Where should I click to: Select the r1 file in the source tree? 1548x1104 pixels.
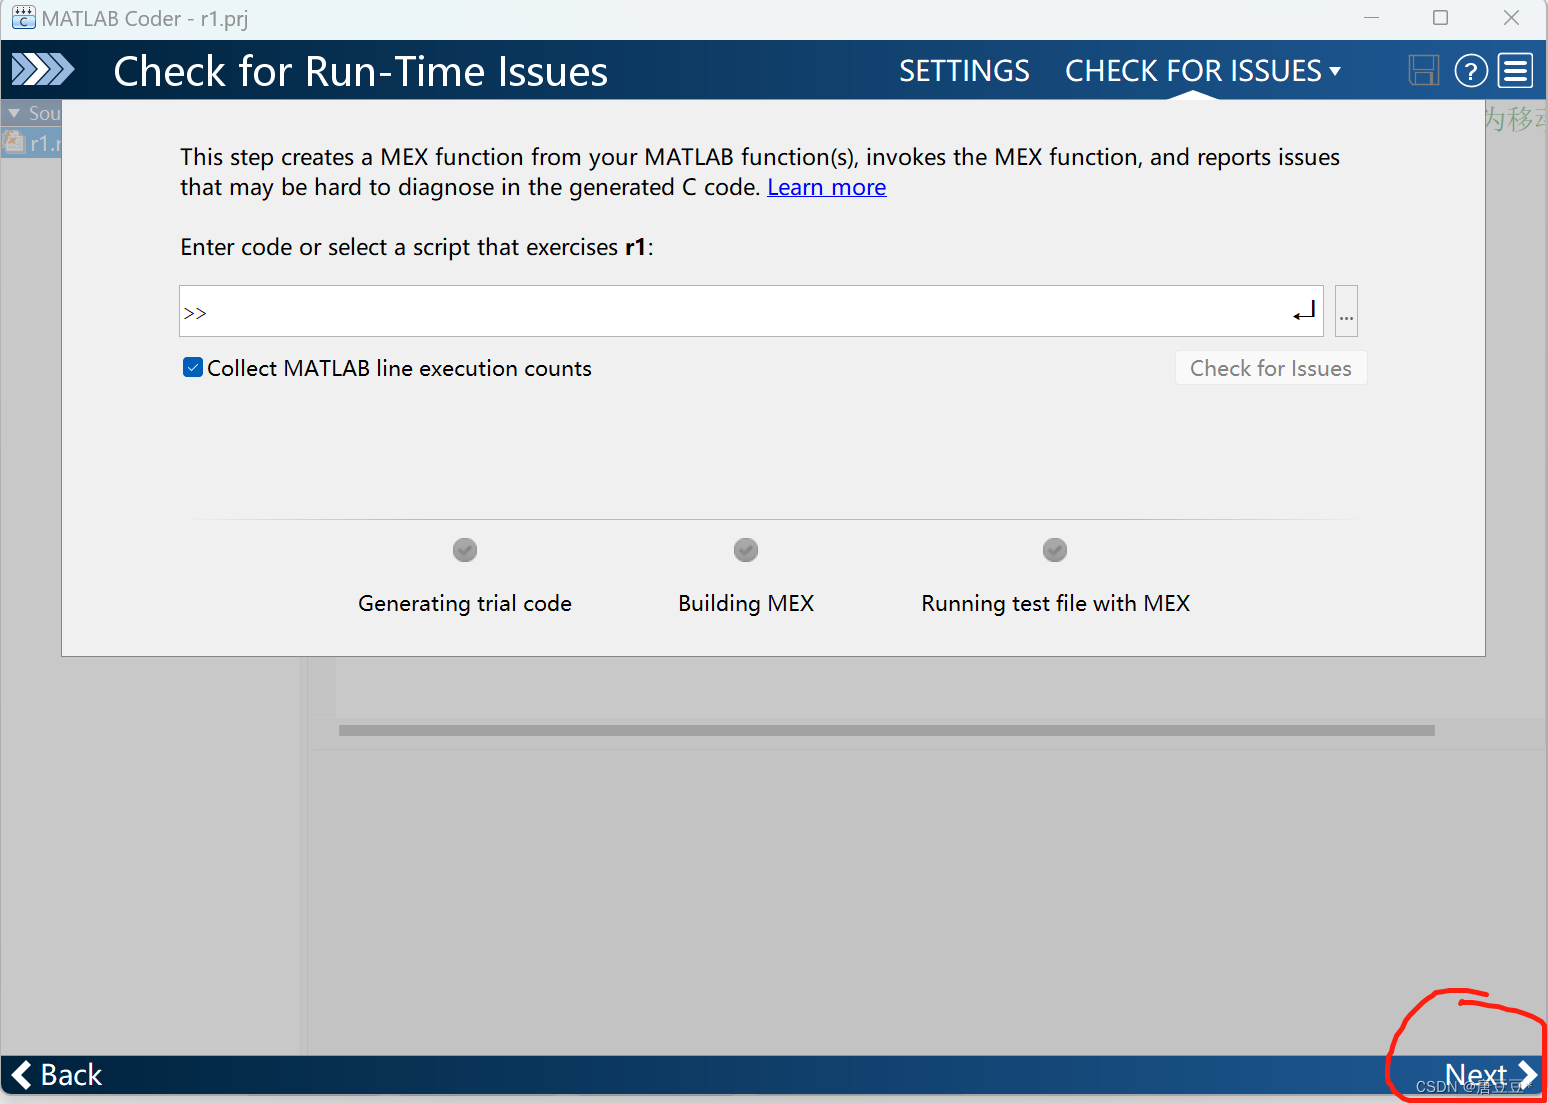[x=32, y=143]
